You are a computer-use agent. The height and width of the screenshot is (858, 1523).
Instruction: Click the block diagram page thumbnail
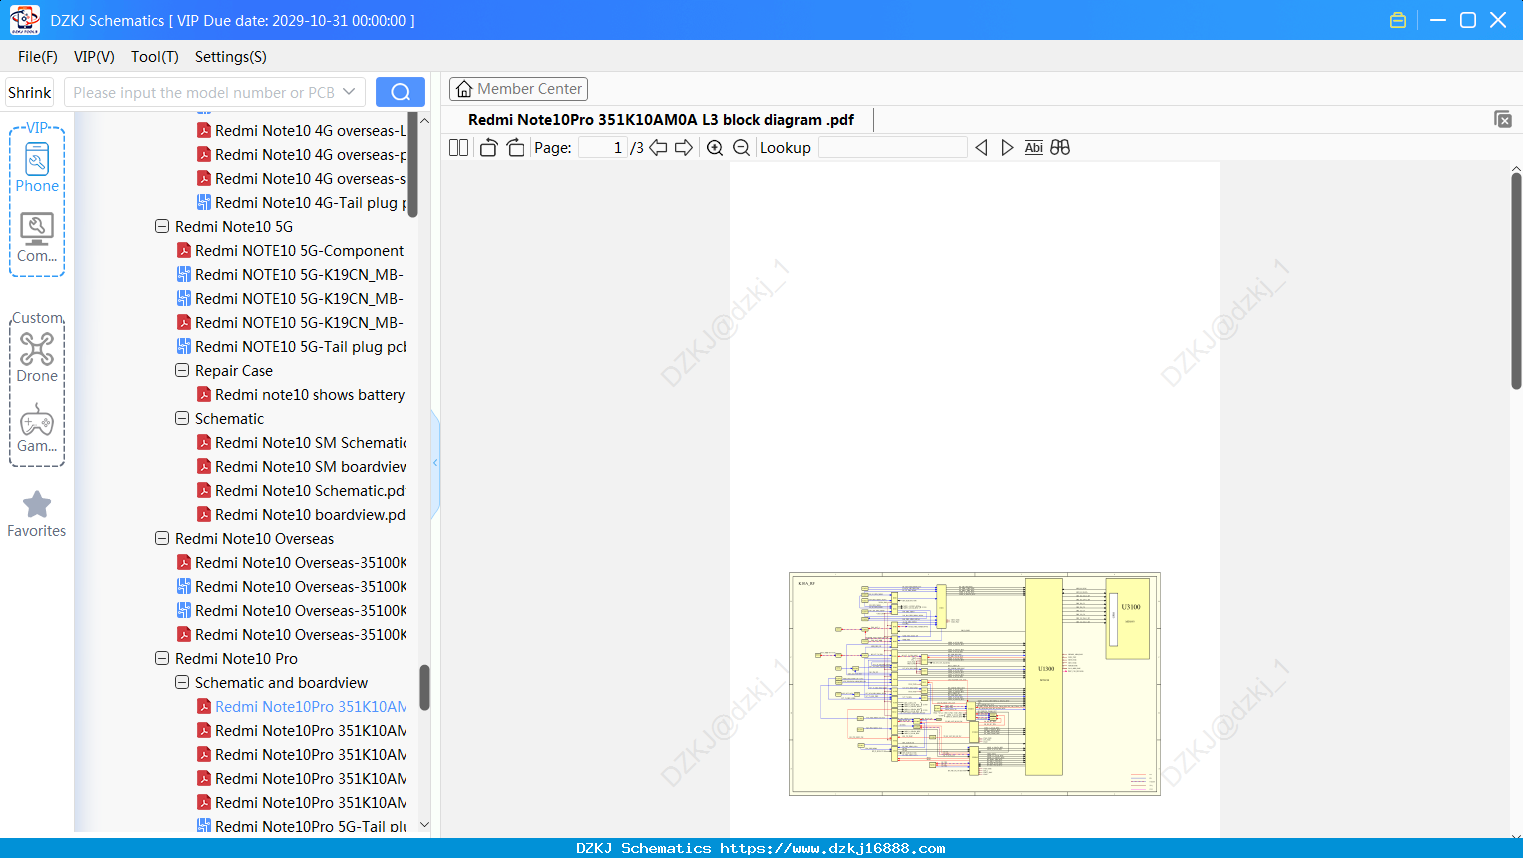[975, 684]
